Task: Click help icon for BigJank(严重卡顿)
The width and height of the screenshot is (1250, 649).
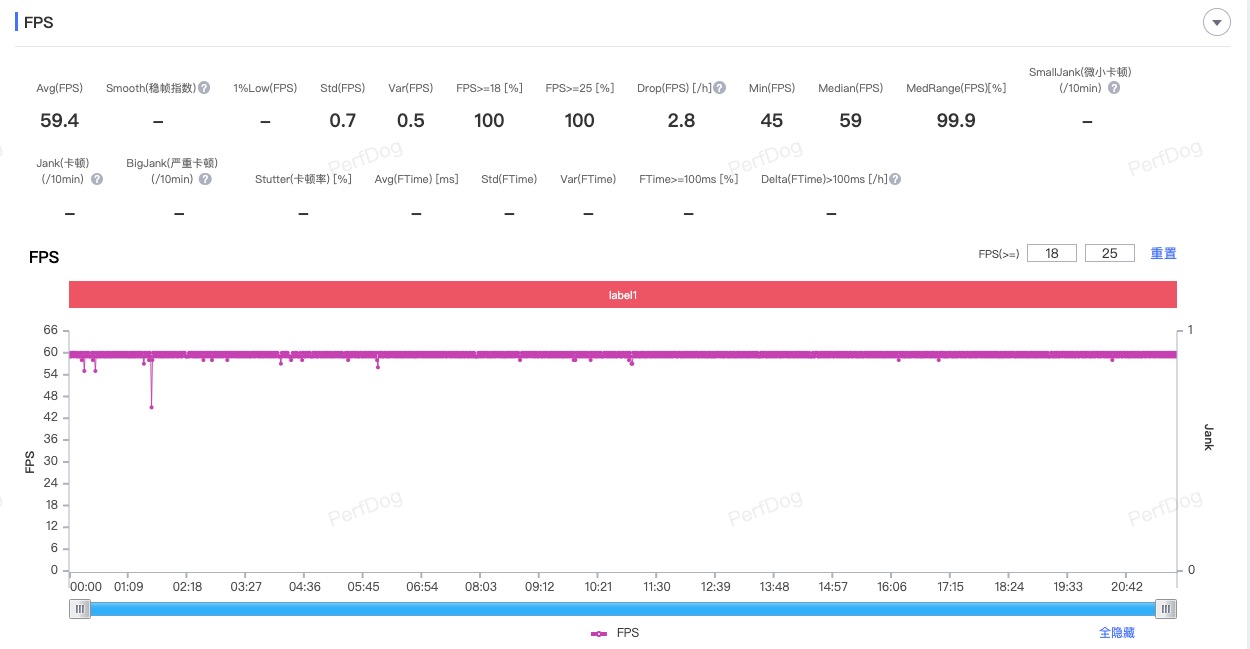Action: (x=205, y=179)
